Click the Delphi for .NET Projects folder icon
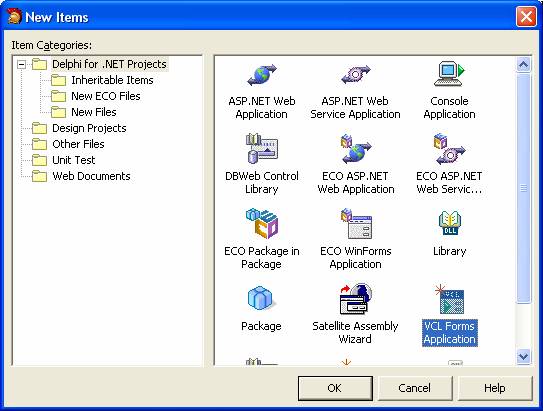This screenshot has height=411, width=543. 39,64
